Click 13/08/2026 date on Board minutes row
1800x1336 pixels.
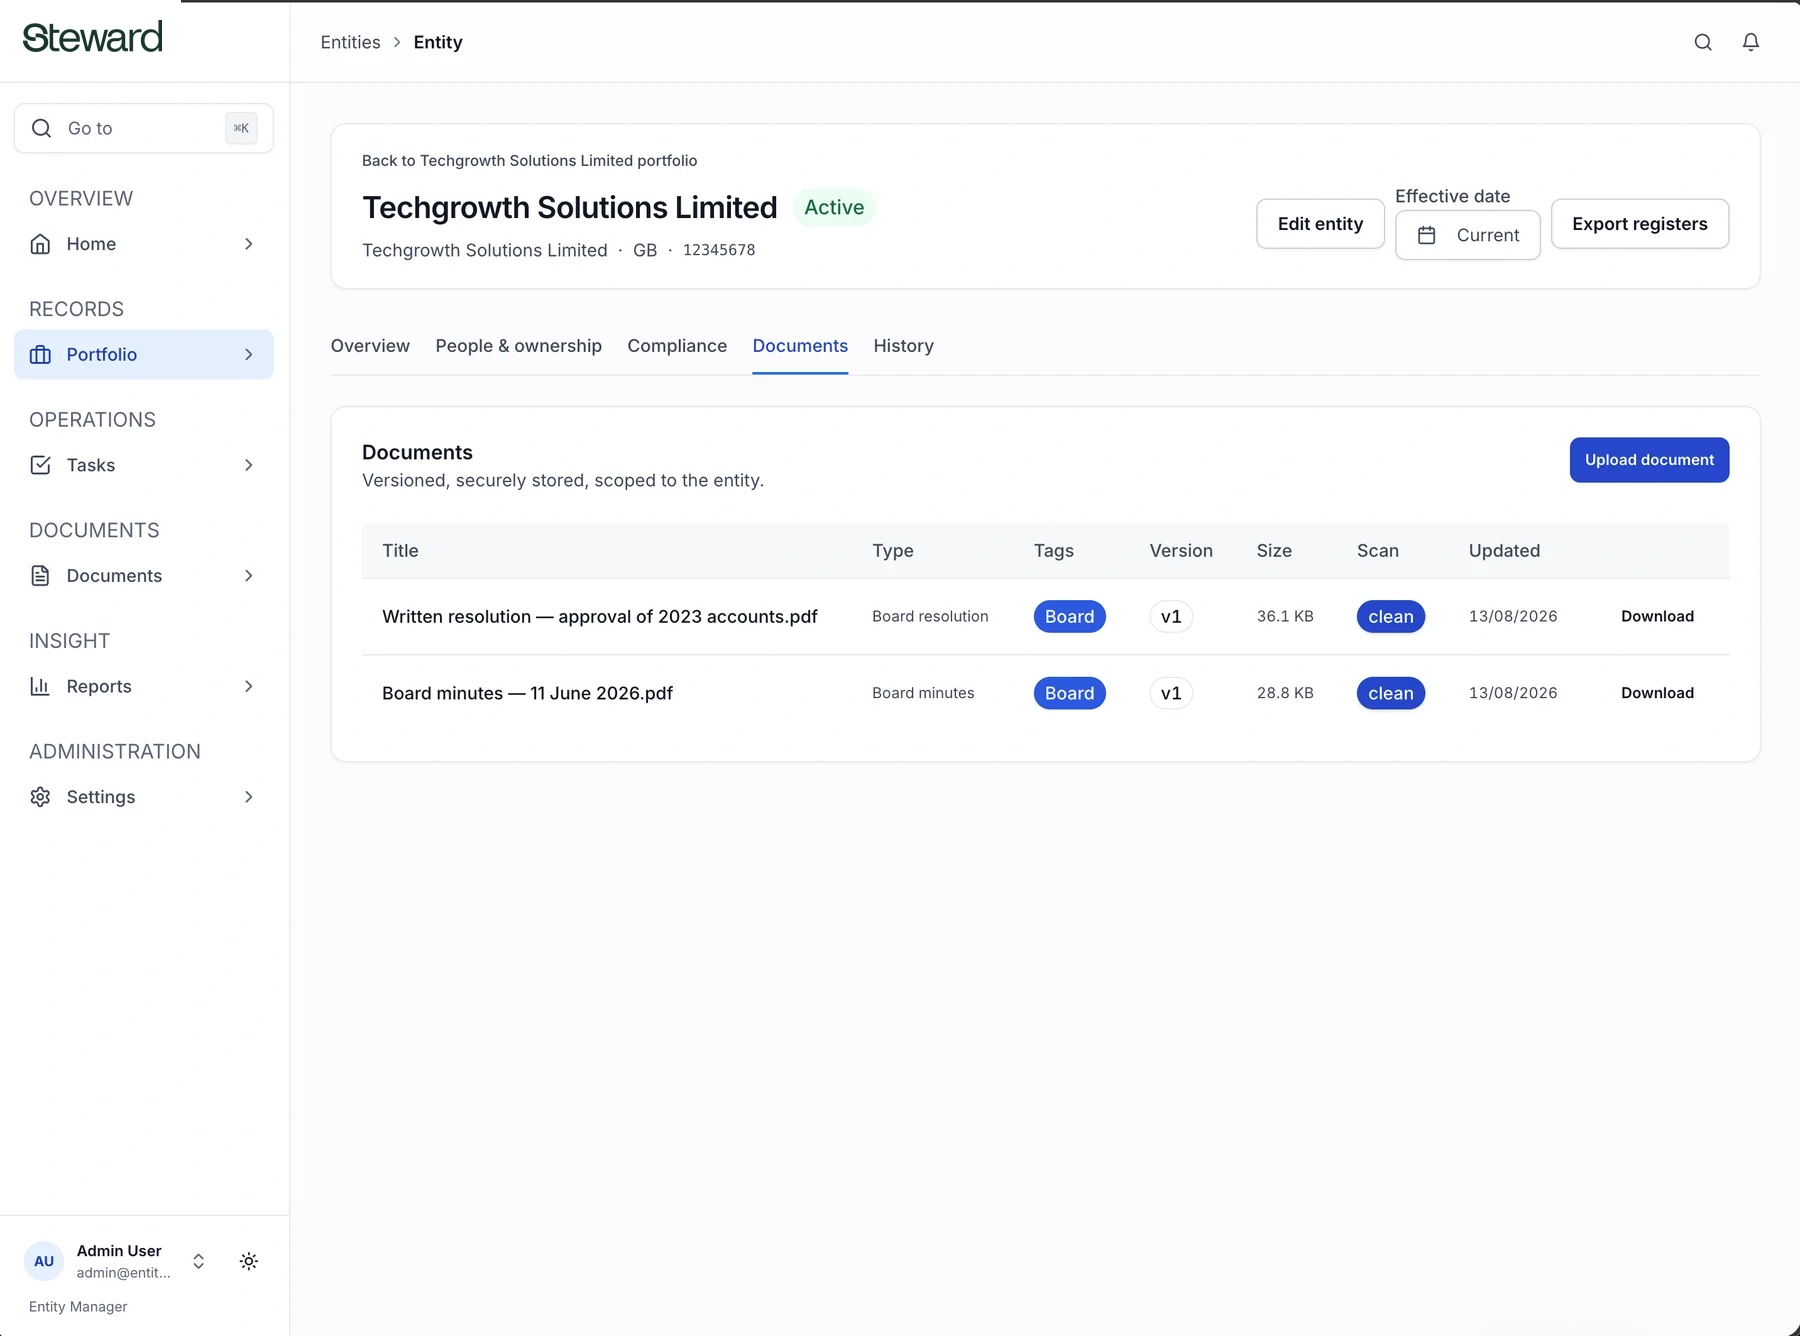coord(1513,693)
